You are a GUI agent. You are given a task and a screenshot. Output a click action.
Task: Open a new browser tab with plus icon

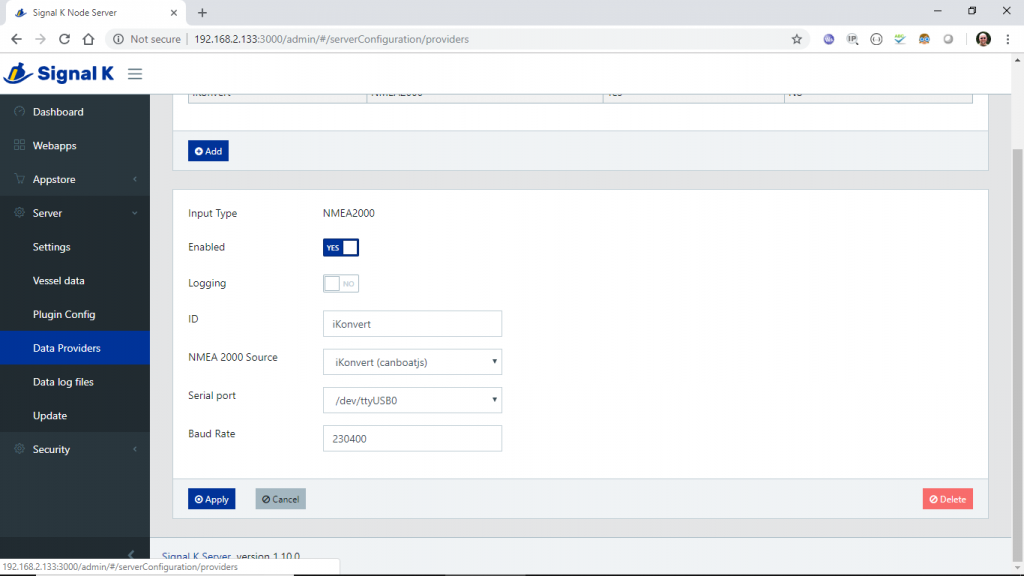point(202,13)
